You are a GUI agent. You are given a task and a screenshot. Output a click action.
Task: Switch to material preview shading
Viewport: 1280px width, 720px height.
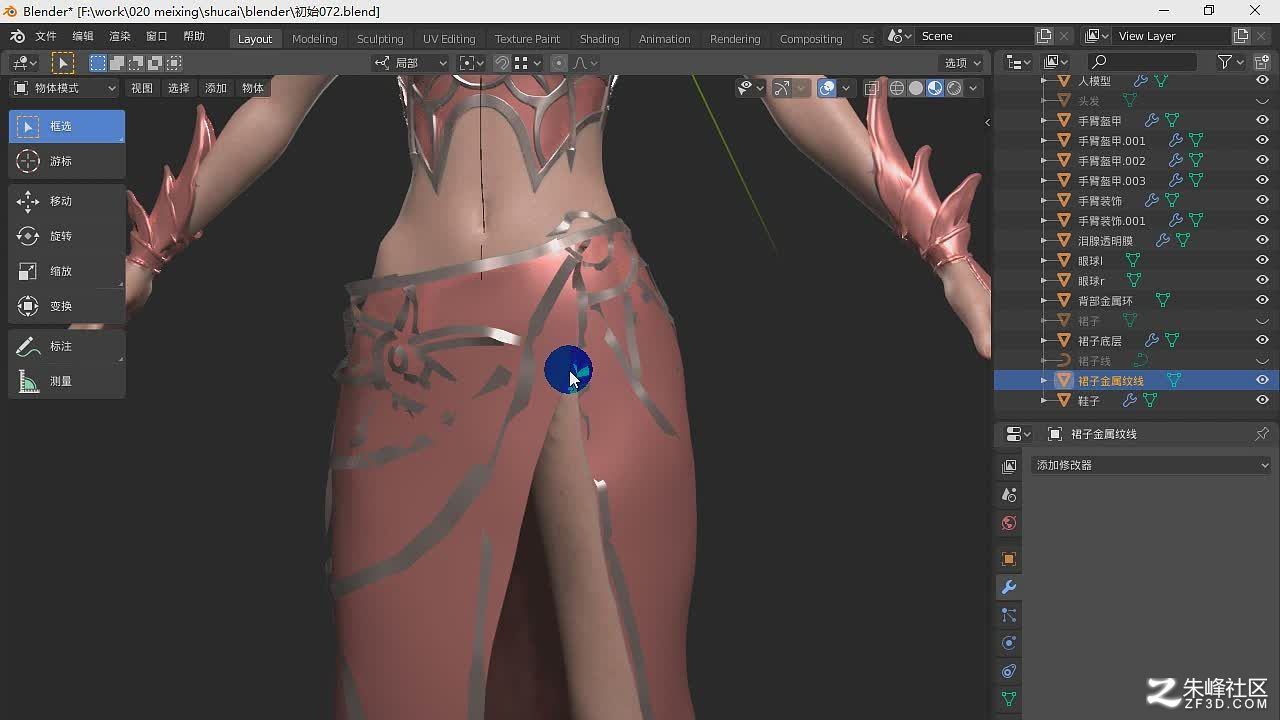click(x=935, y=88)
